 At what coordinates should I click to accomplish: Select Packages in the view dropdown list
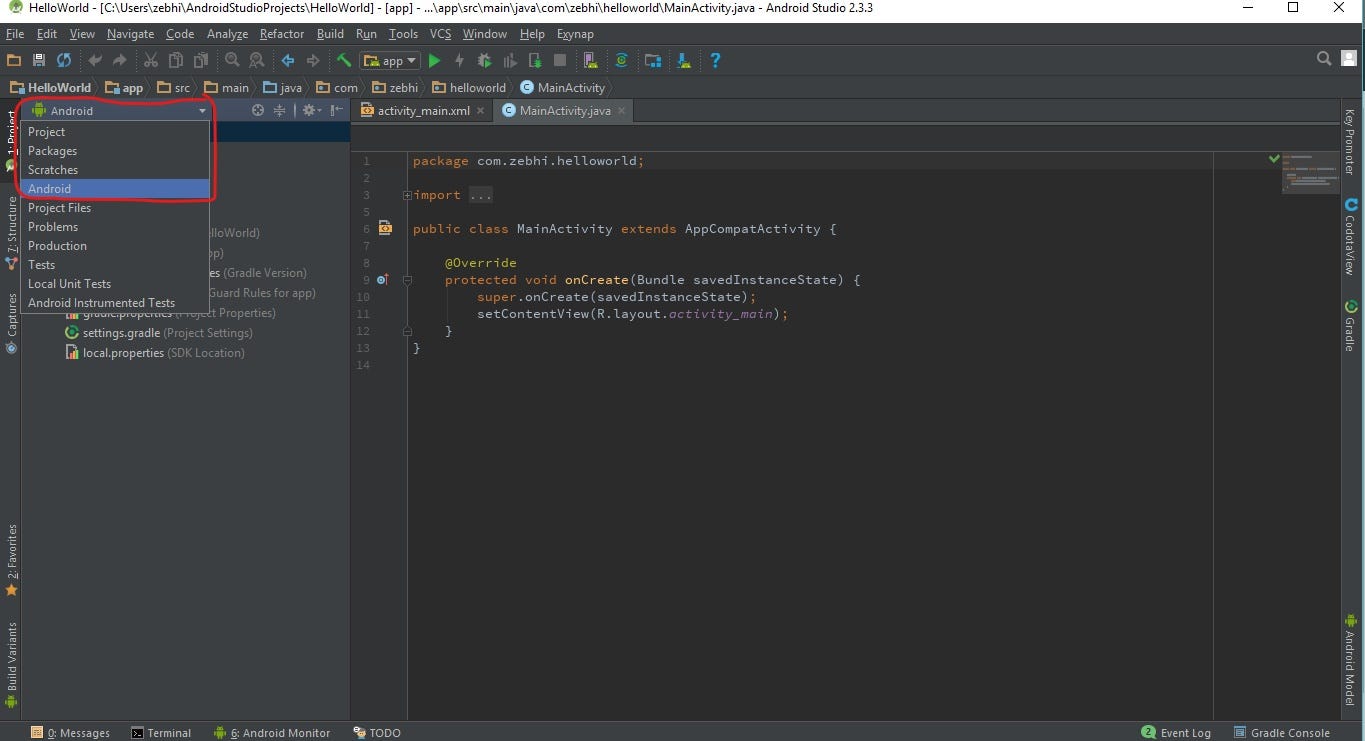(x=115, y=151)
